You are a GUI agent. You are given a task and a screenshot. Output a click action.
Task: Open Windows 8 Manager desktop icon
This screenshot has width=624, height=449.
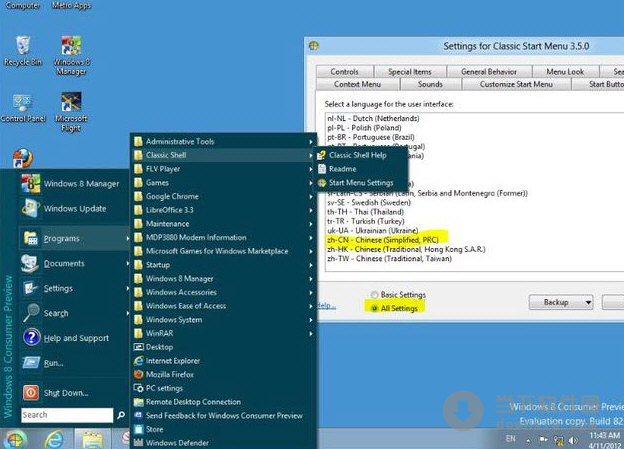71,55
